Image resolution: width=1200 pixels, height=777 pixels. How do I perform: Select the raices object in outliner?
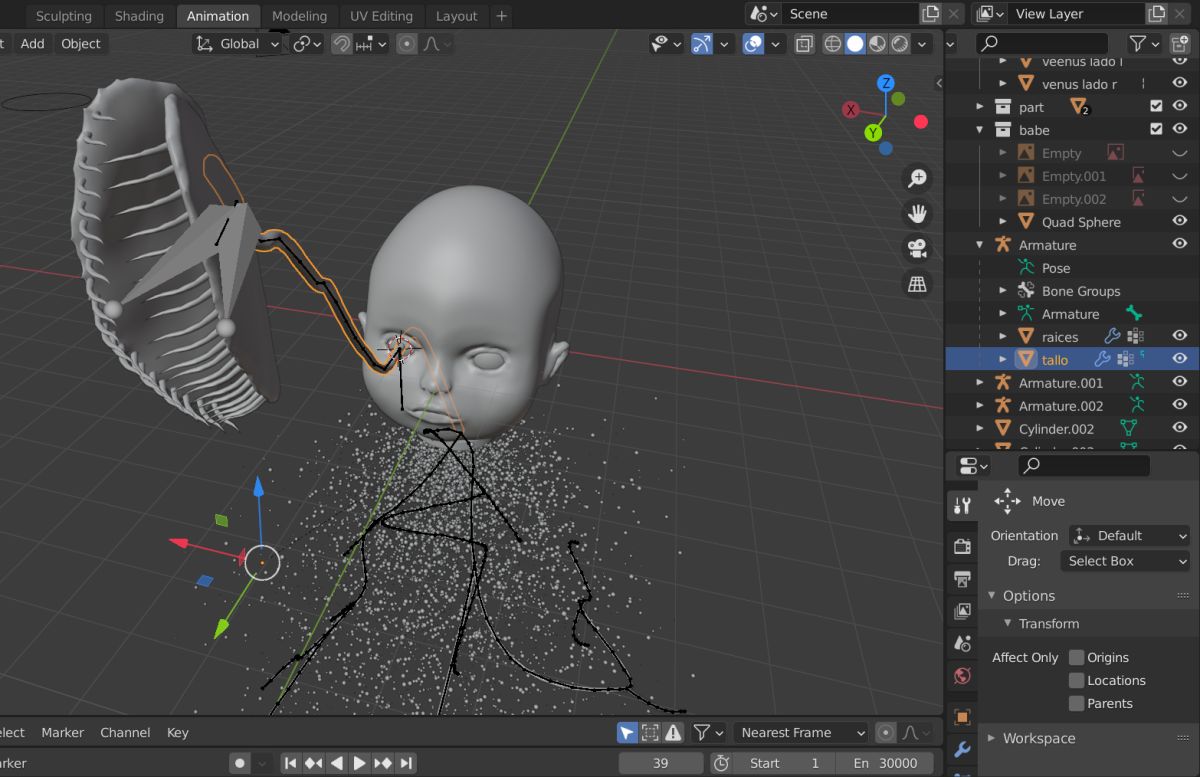coord(1060,337)
